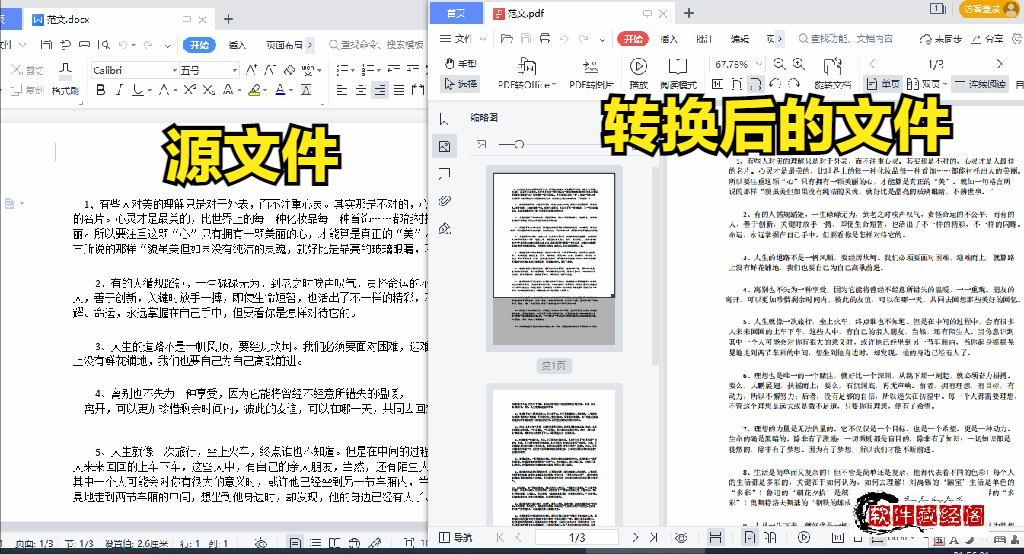1024x554 pixels.
Task: Justify text in the Word ribbon
Action: pyautogui.click(x=399, y=90)
